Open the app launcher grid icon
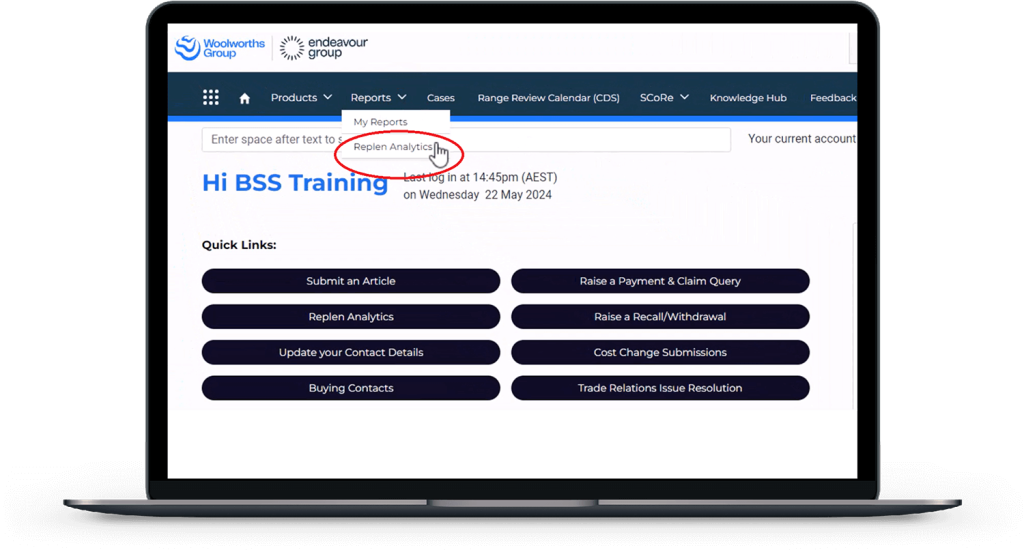The image size is (1024, 550). click(211, 97)
